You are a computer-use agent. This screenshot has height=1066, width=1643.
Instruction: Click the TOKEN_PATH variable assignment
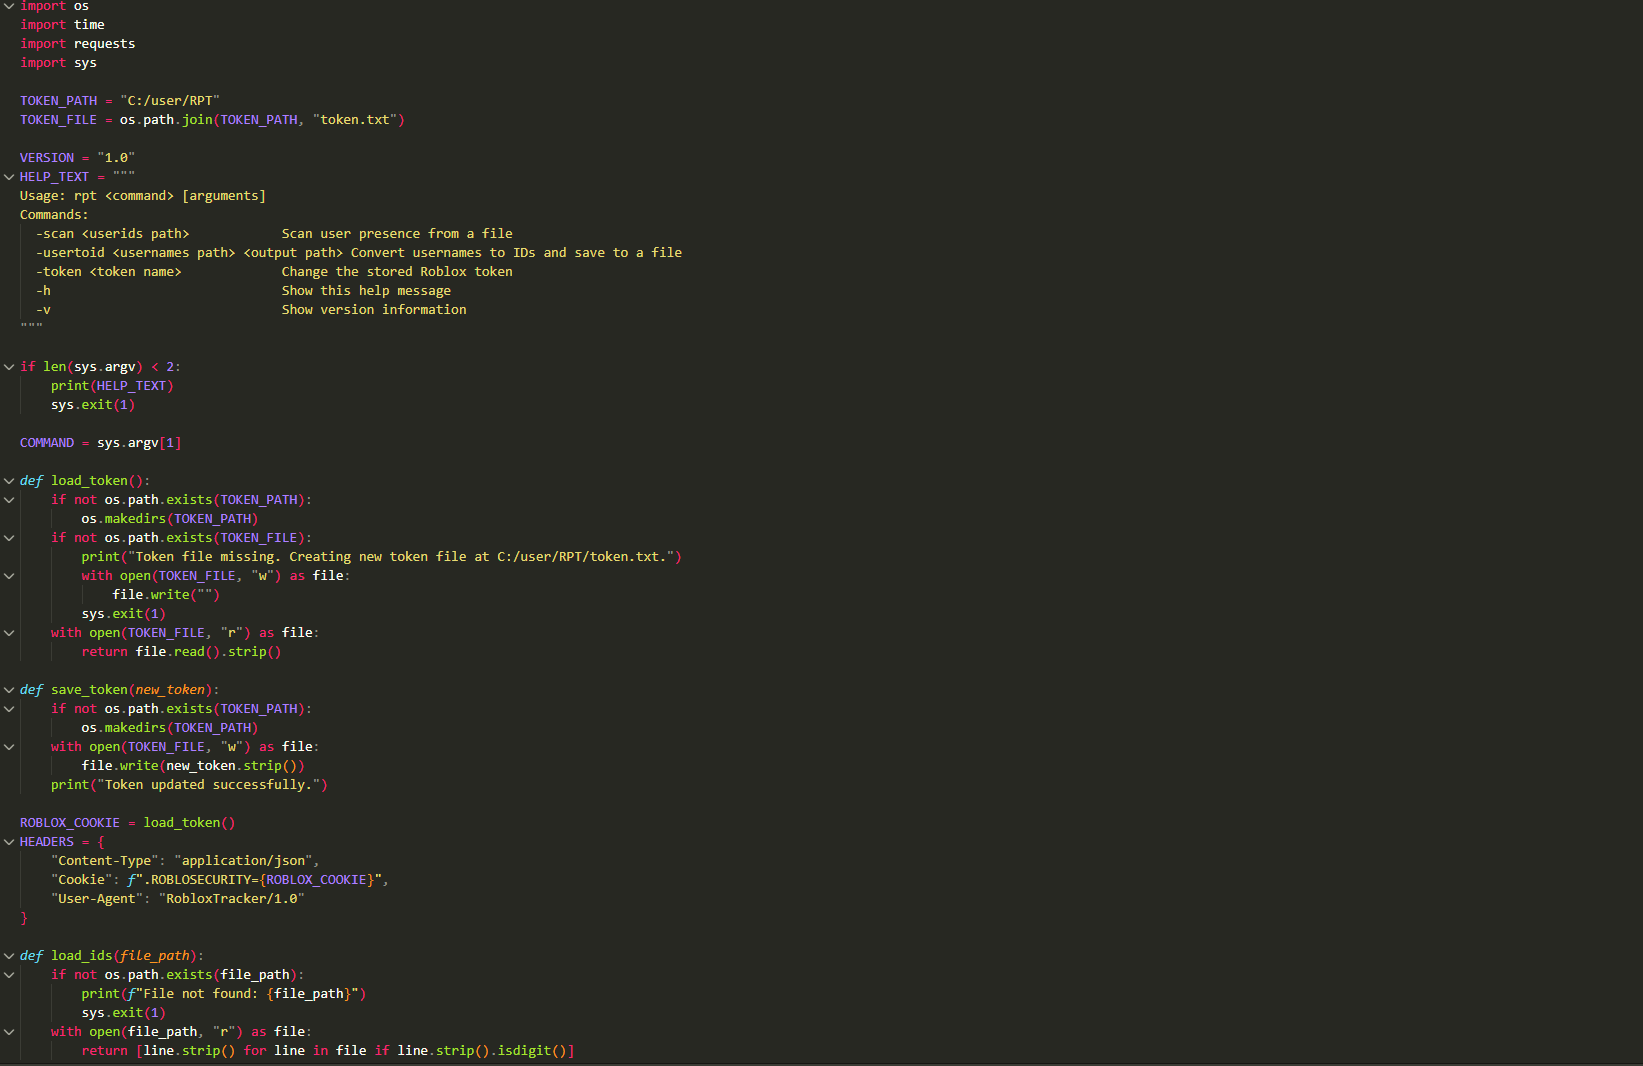[x=58, y=101]
